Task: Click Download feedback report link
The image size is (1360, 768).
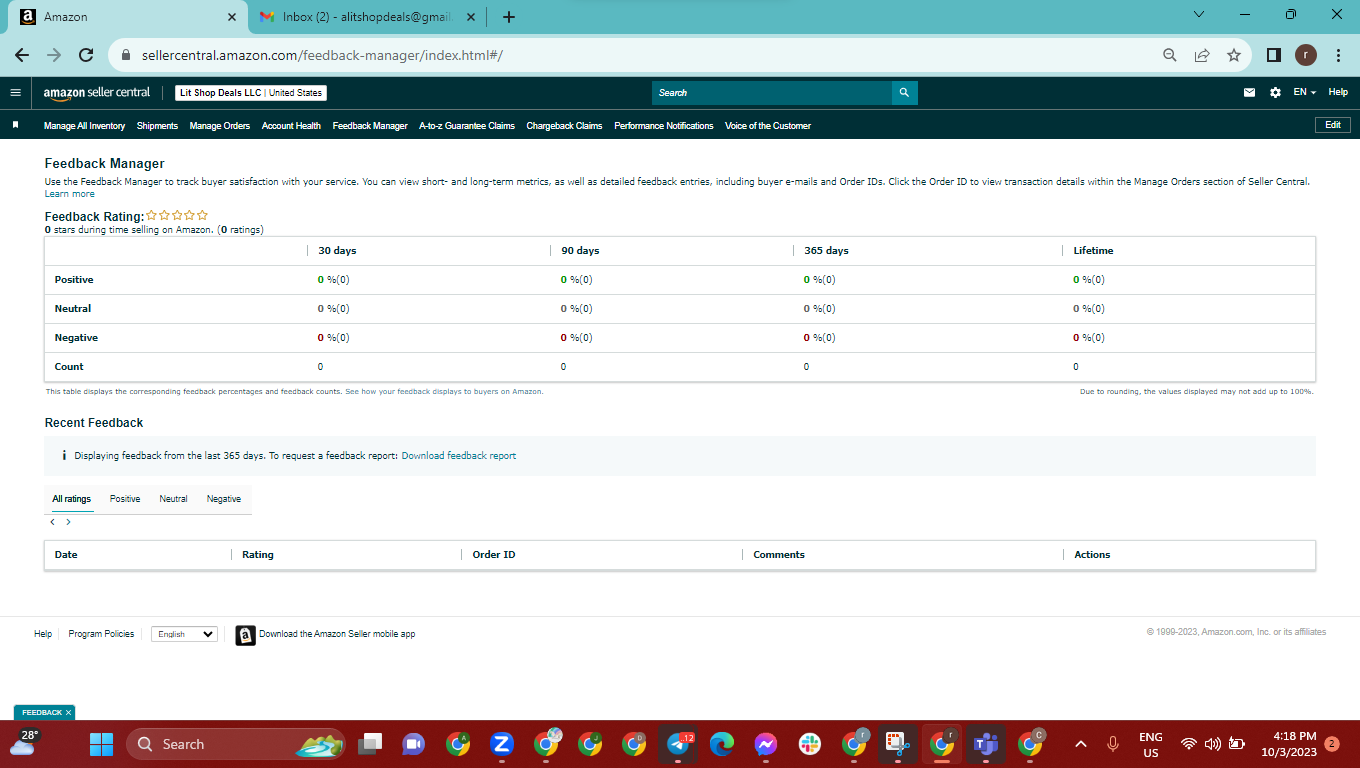Action: click(459, 456)
